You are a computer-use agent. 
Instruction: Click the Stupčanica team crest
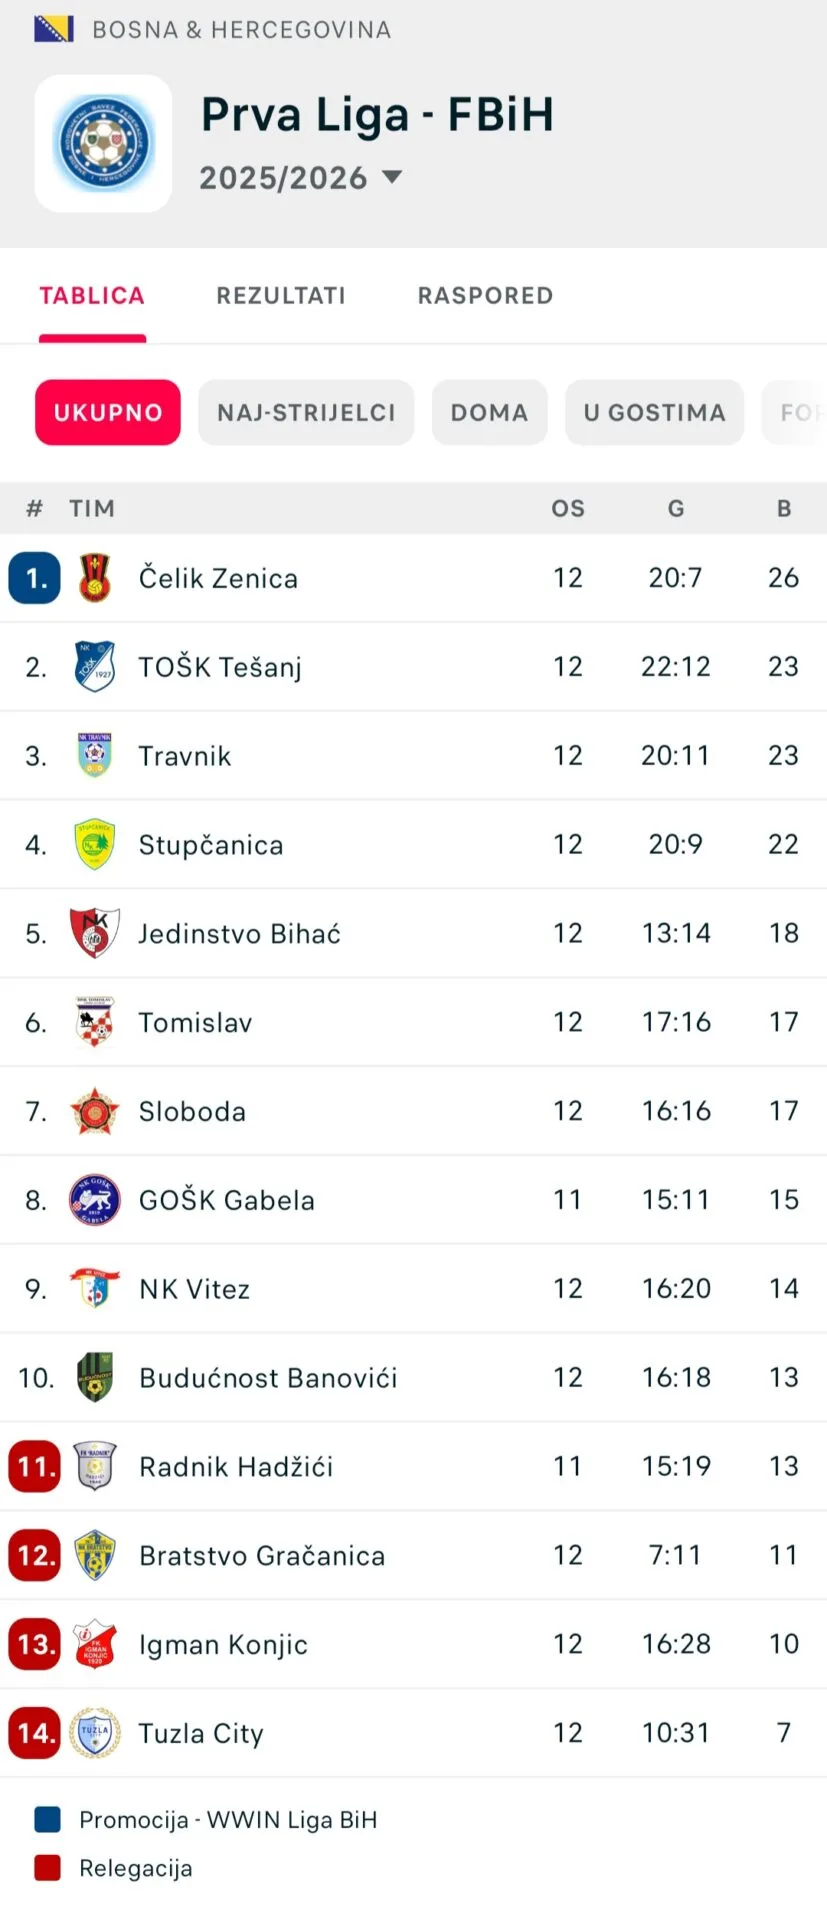coord(94,845)
